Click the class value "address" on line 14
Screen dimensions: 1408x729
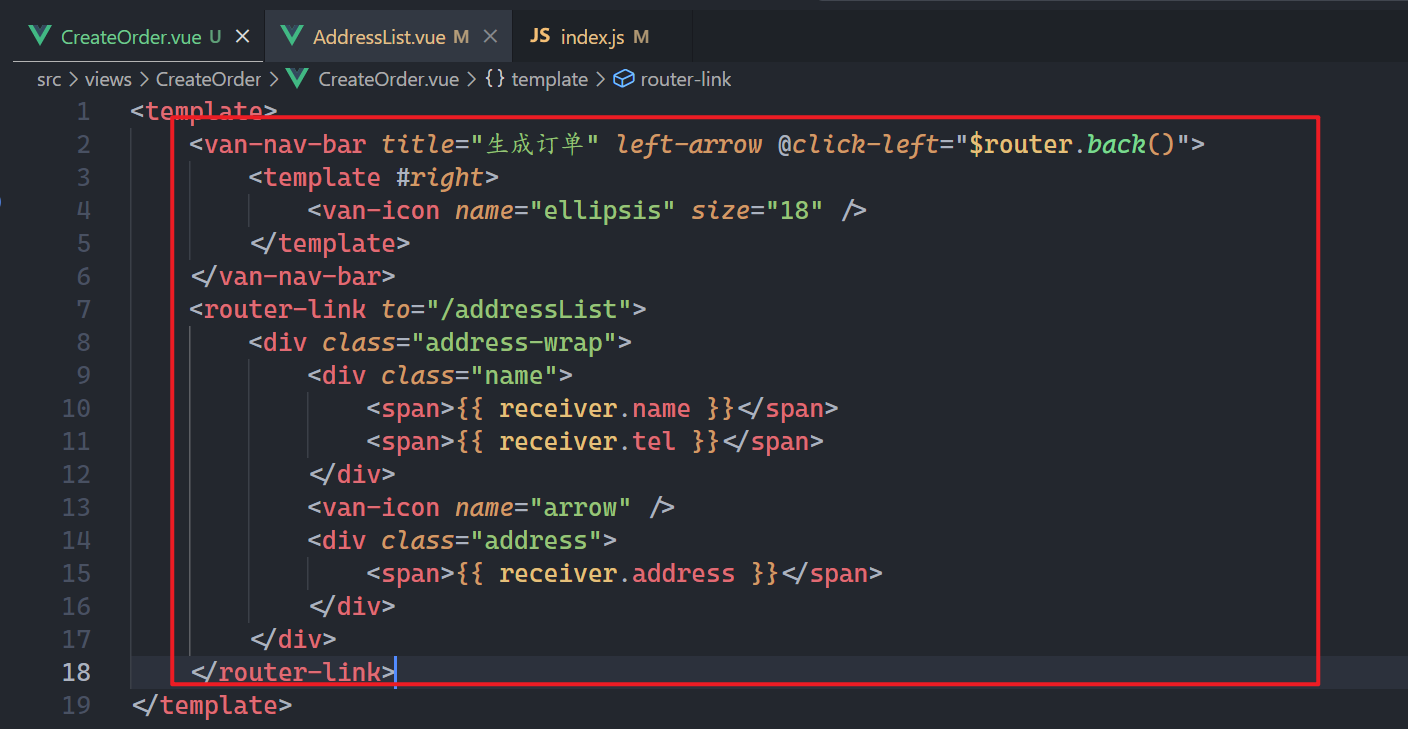pyautogui.click(x=536, y=541)
